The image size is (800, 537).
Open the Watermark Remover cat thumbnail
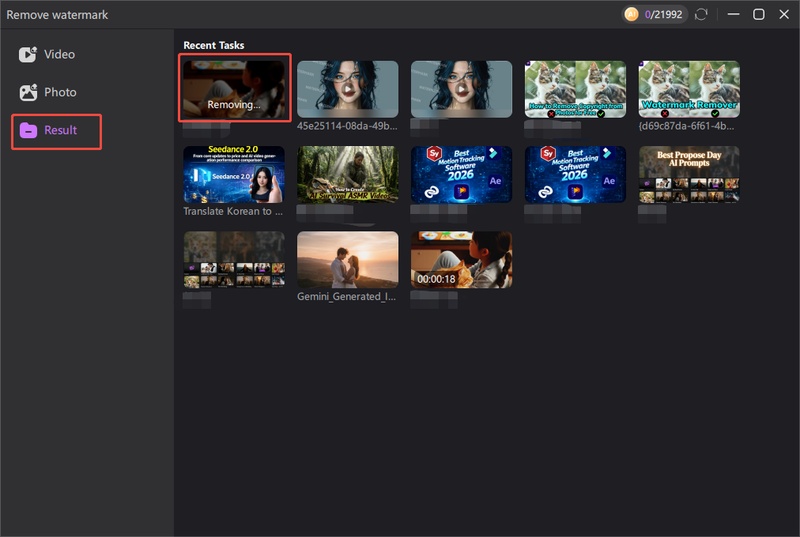(x=689, y=89)
